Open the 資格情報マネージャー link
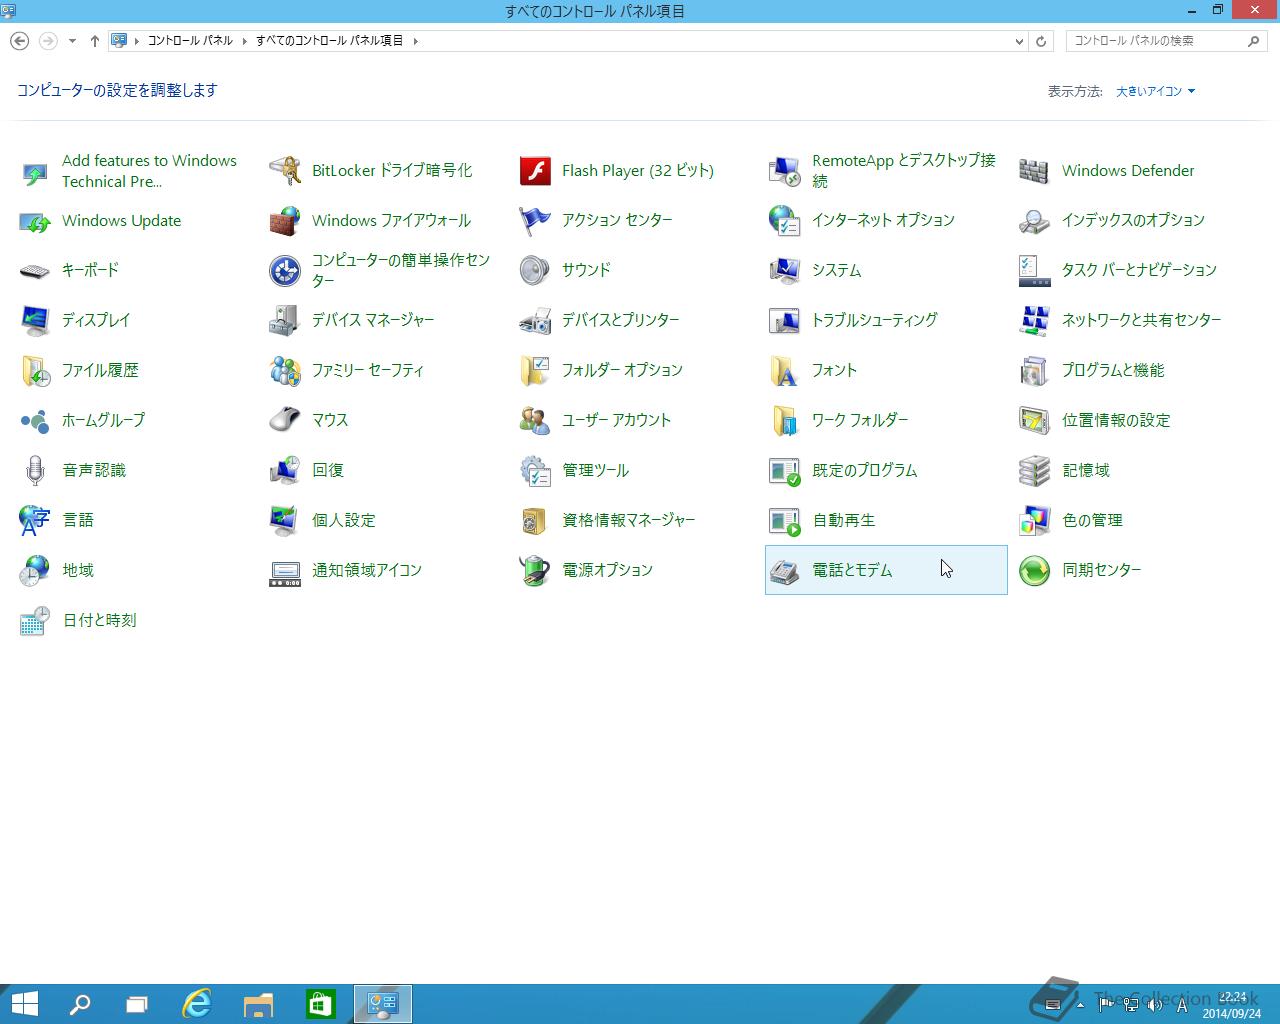The height and width of the screenshot is (1024, 1280). (x=628, y=520)
